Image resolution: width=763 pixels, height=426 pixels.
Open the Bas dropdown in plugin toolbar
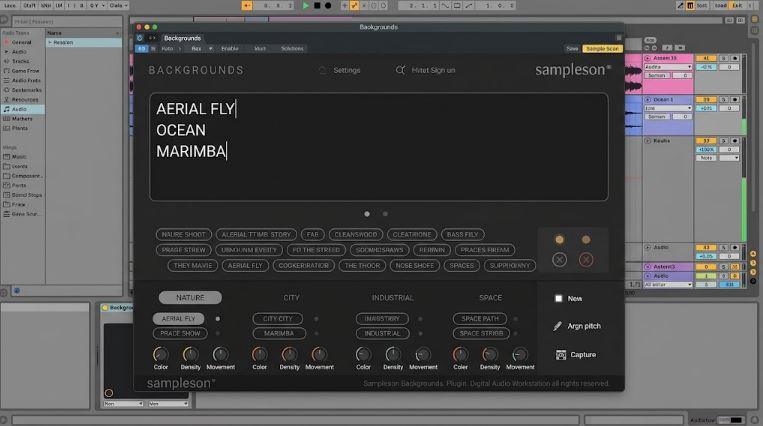(x=201, y=49)
